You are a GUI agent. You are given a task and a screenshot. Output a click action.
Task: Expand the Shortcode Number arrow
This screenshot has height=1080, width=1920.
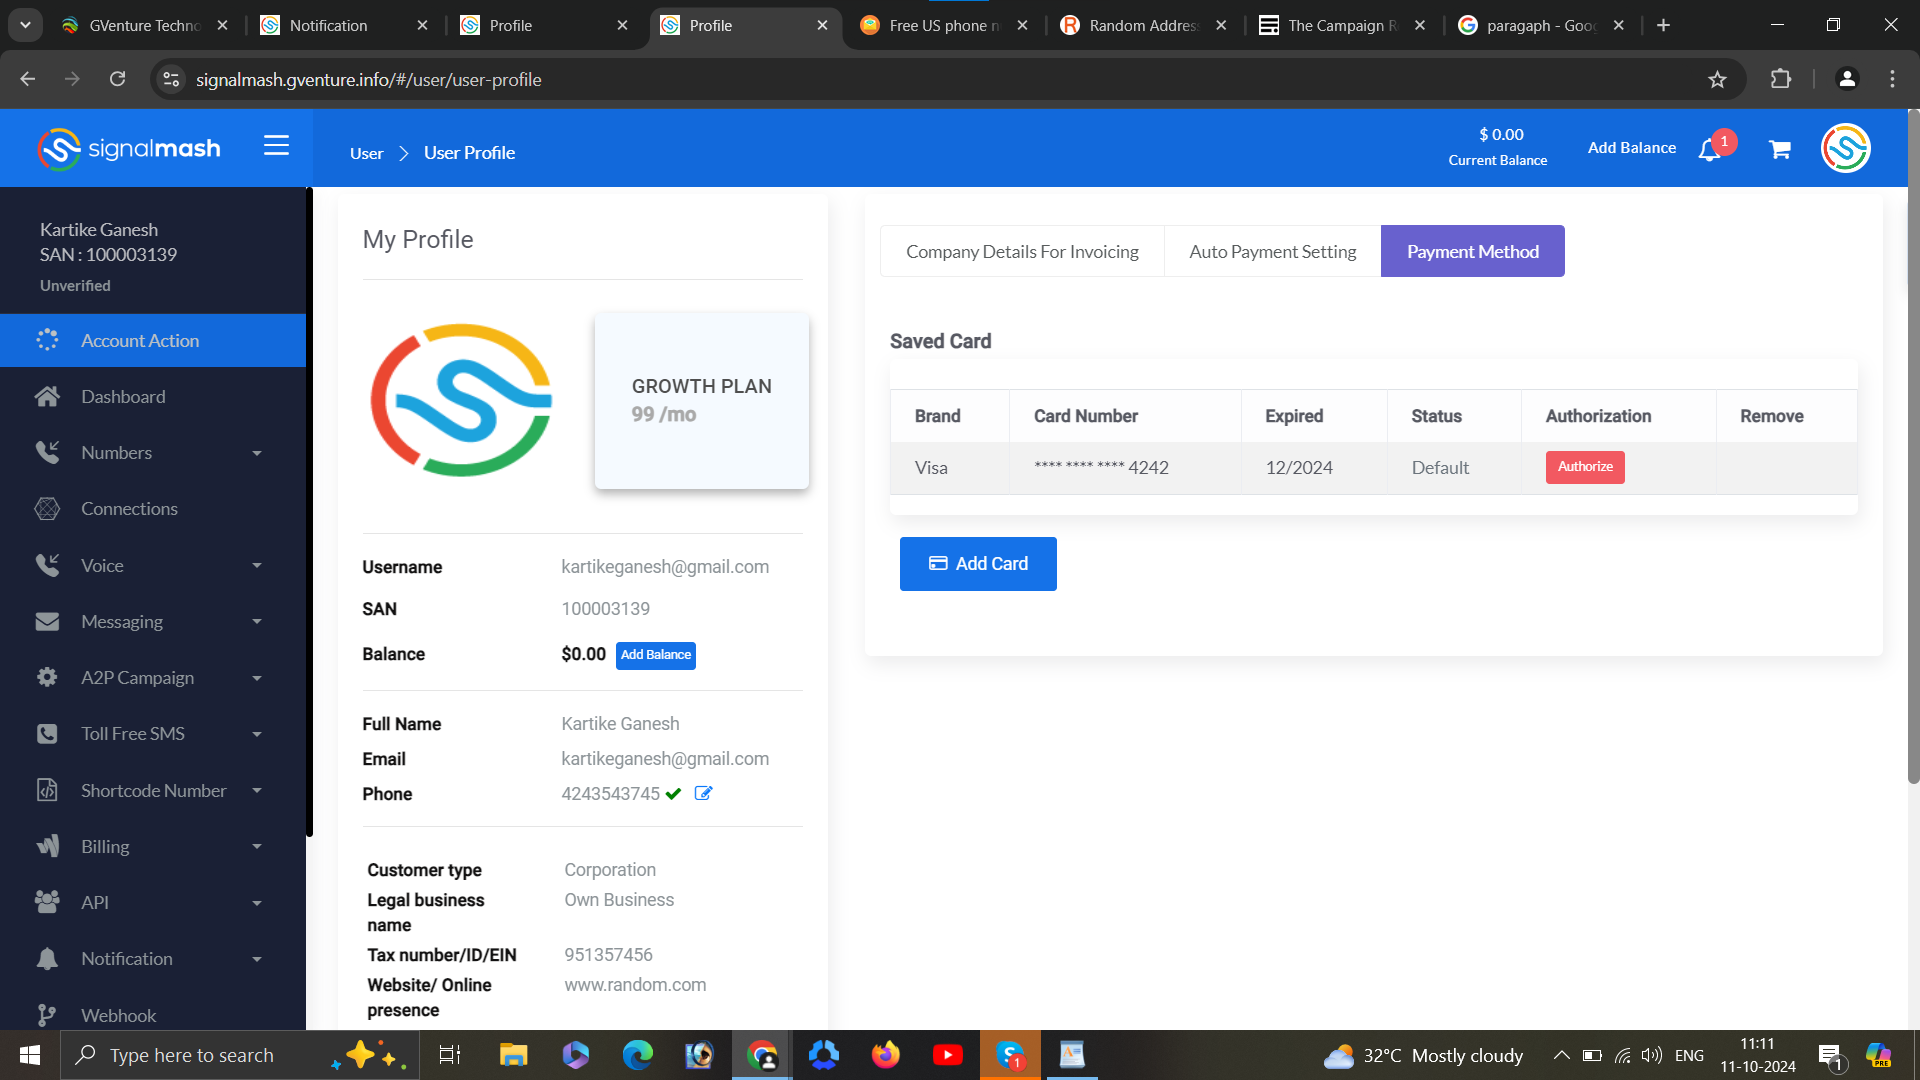257,791
